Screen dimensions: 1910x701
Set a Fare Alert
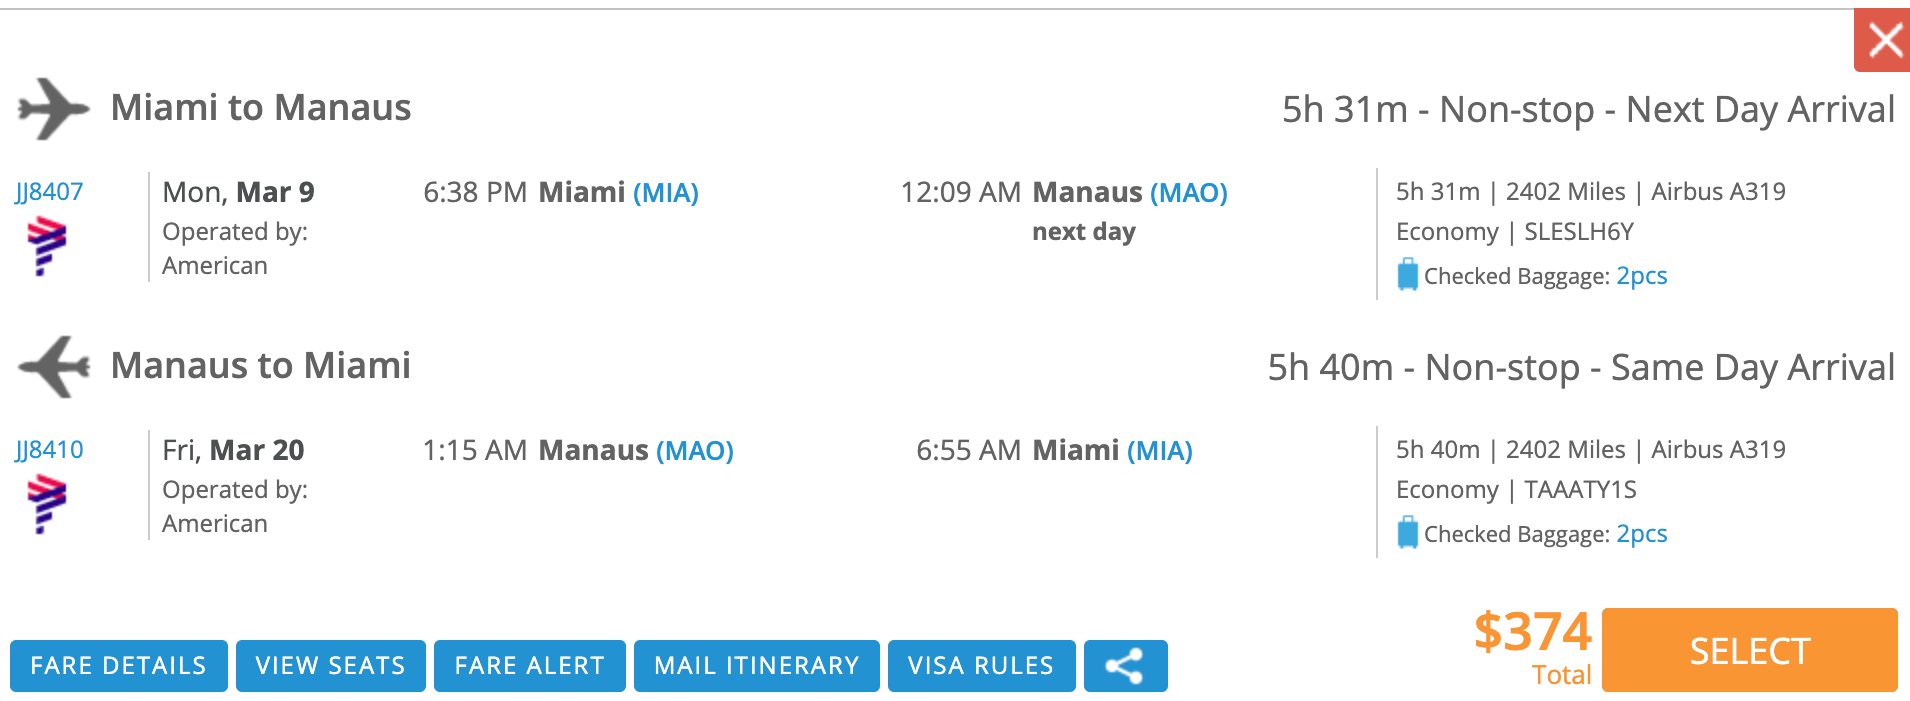[x=529, y=666]
